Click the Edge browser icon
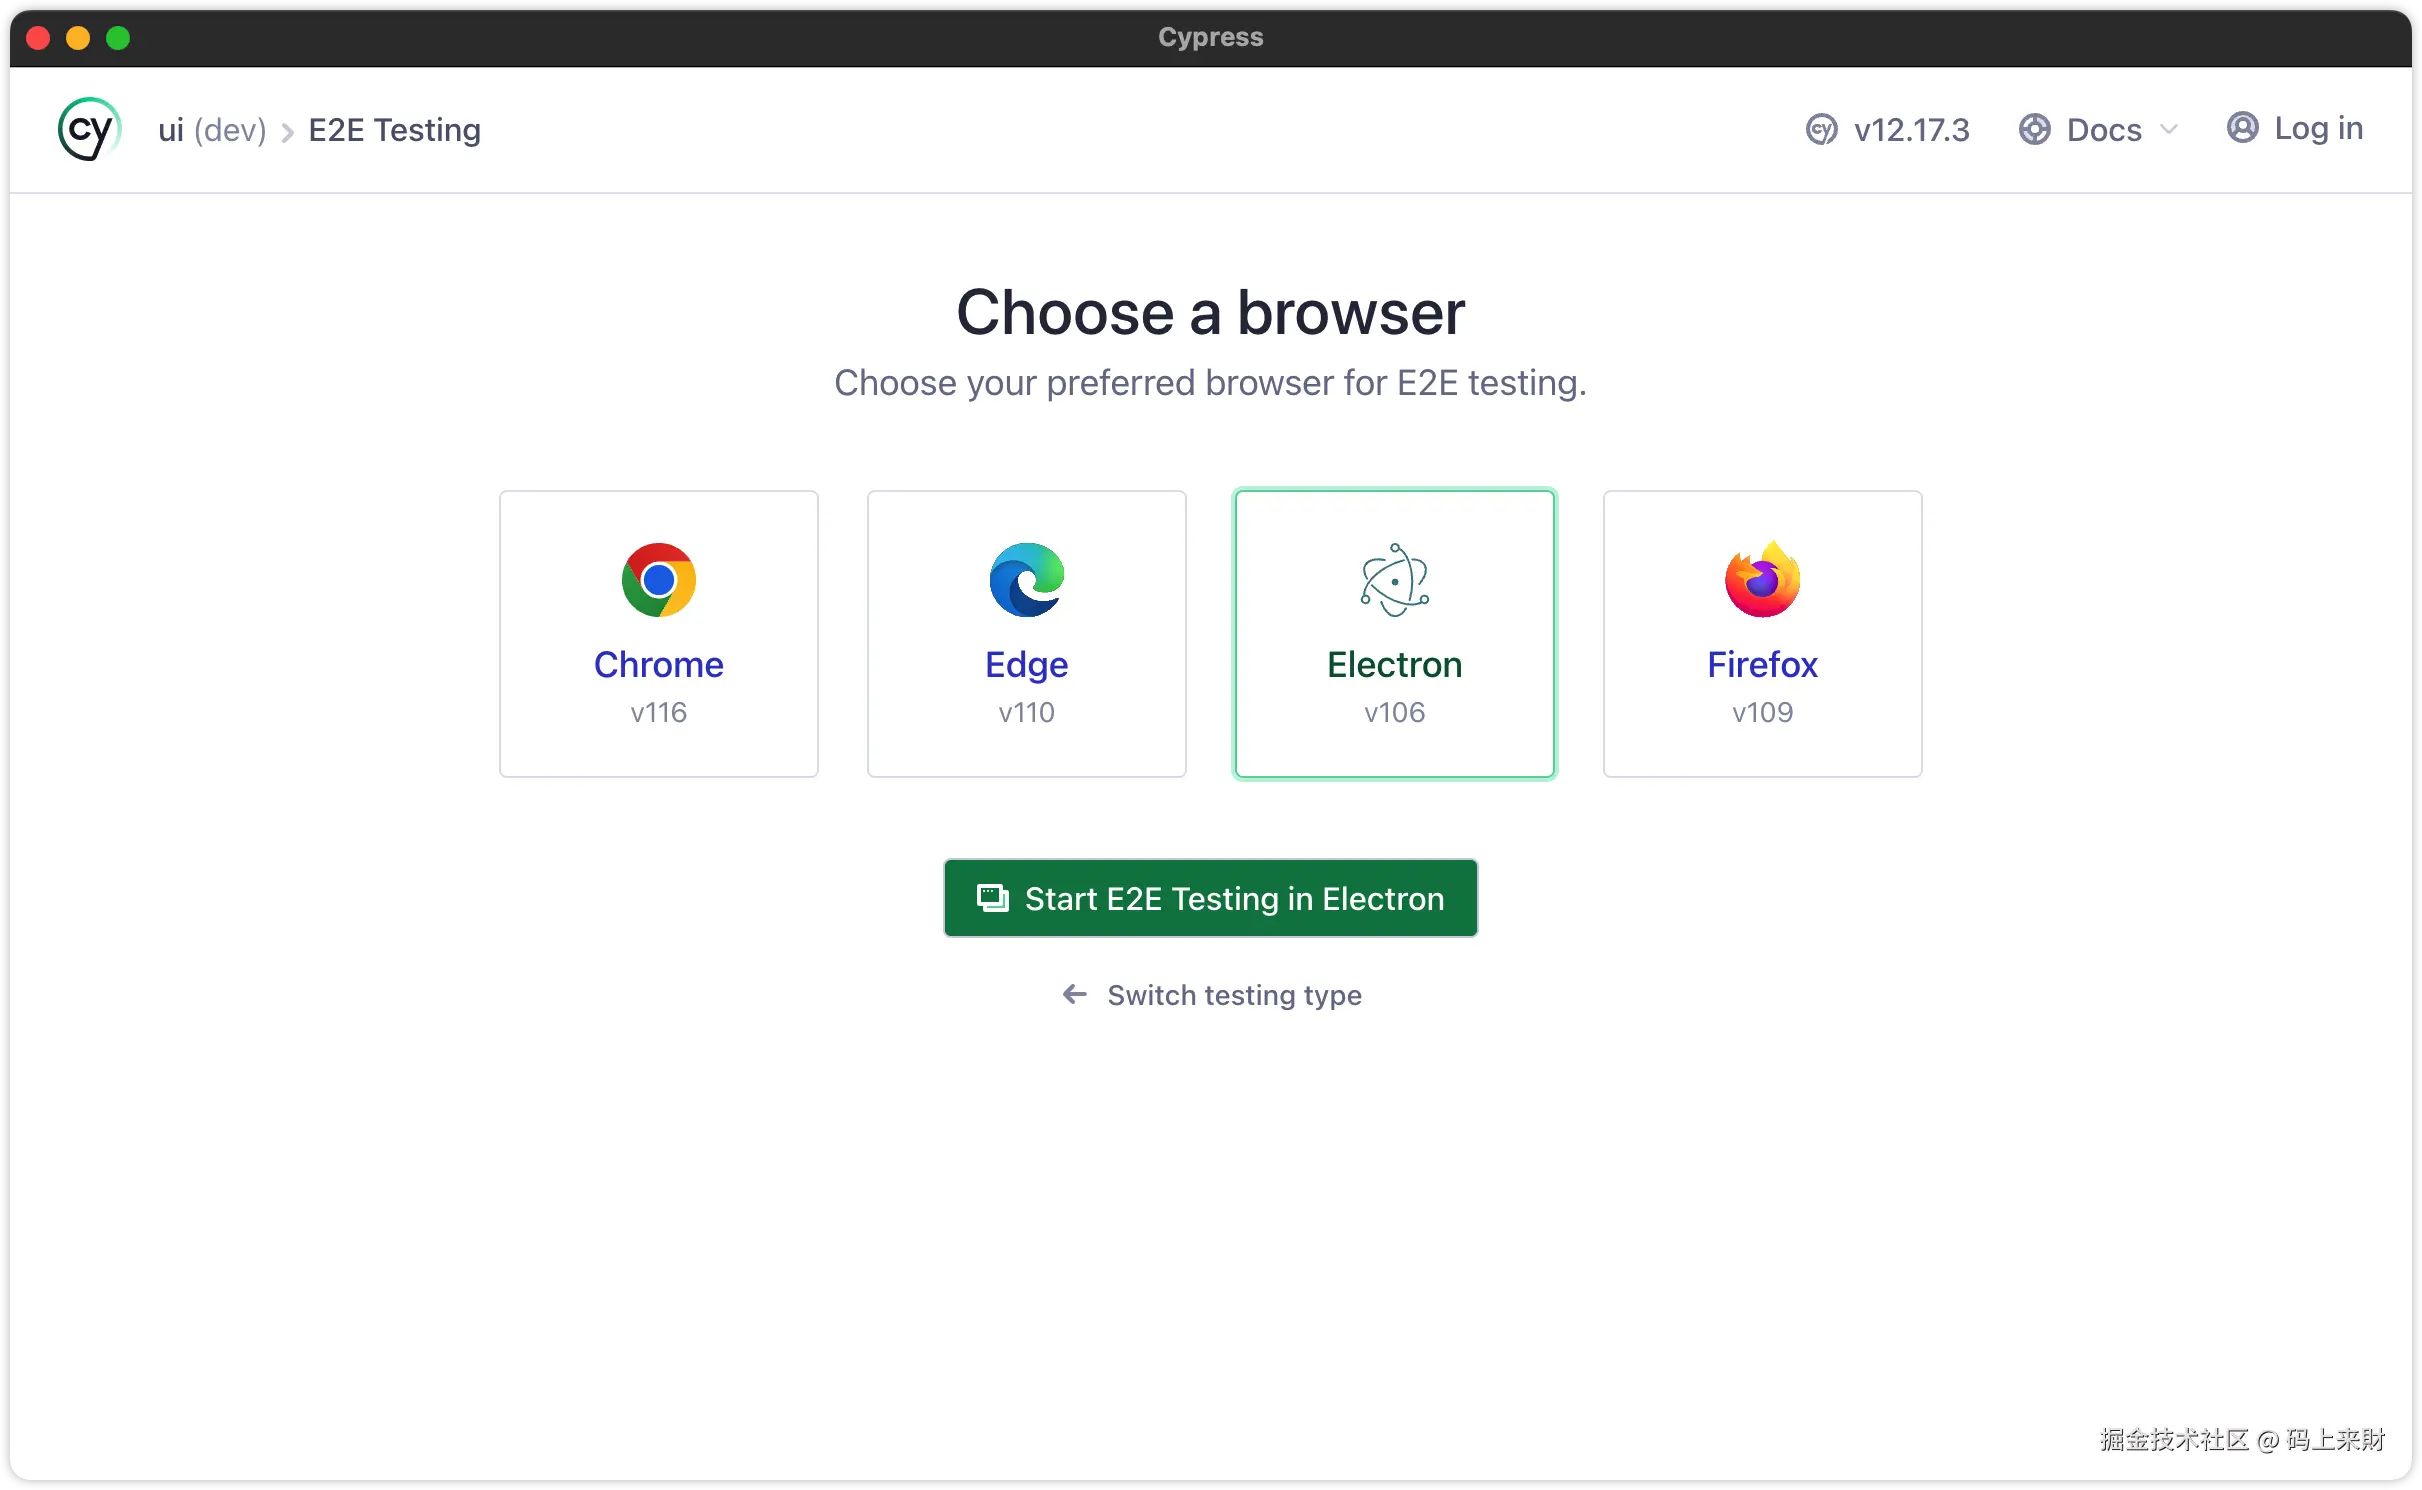 click(x=1026, y=580)
